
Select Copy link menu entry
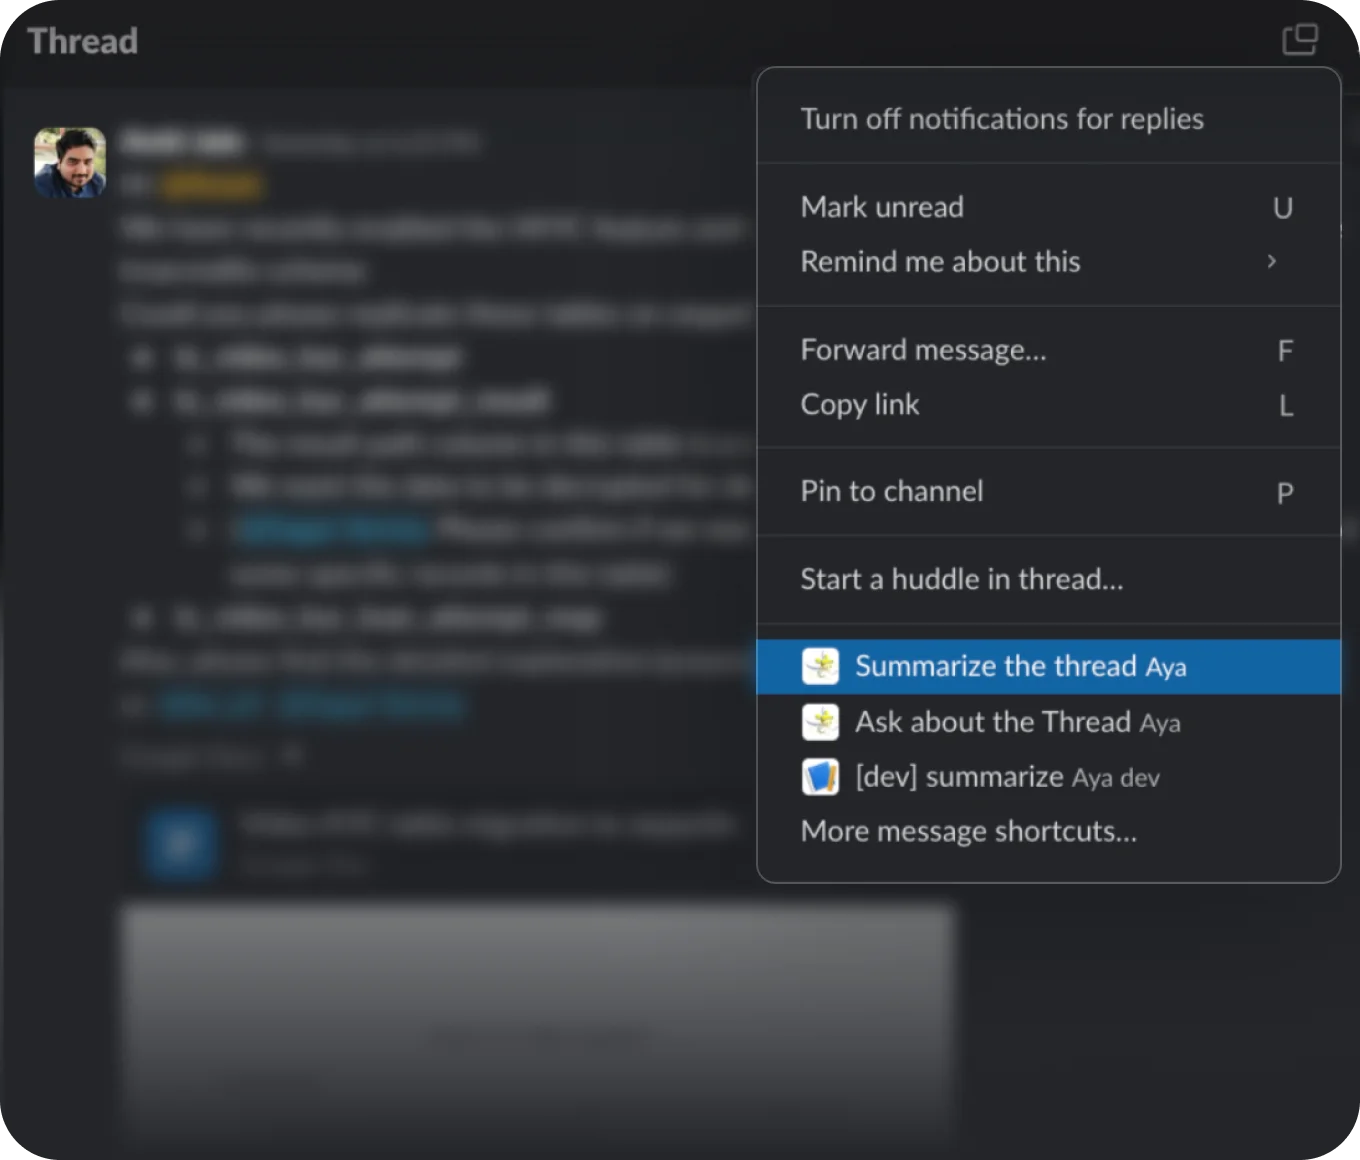click(x=860, y=404)
